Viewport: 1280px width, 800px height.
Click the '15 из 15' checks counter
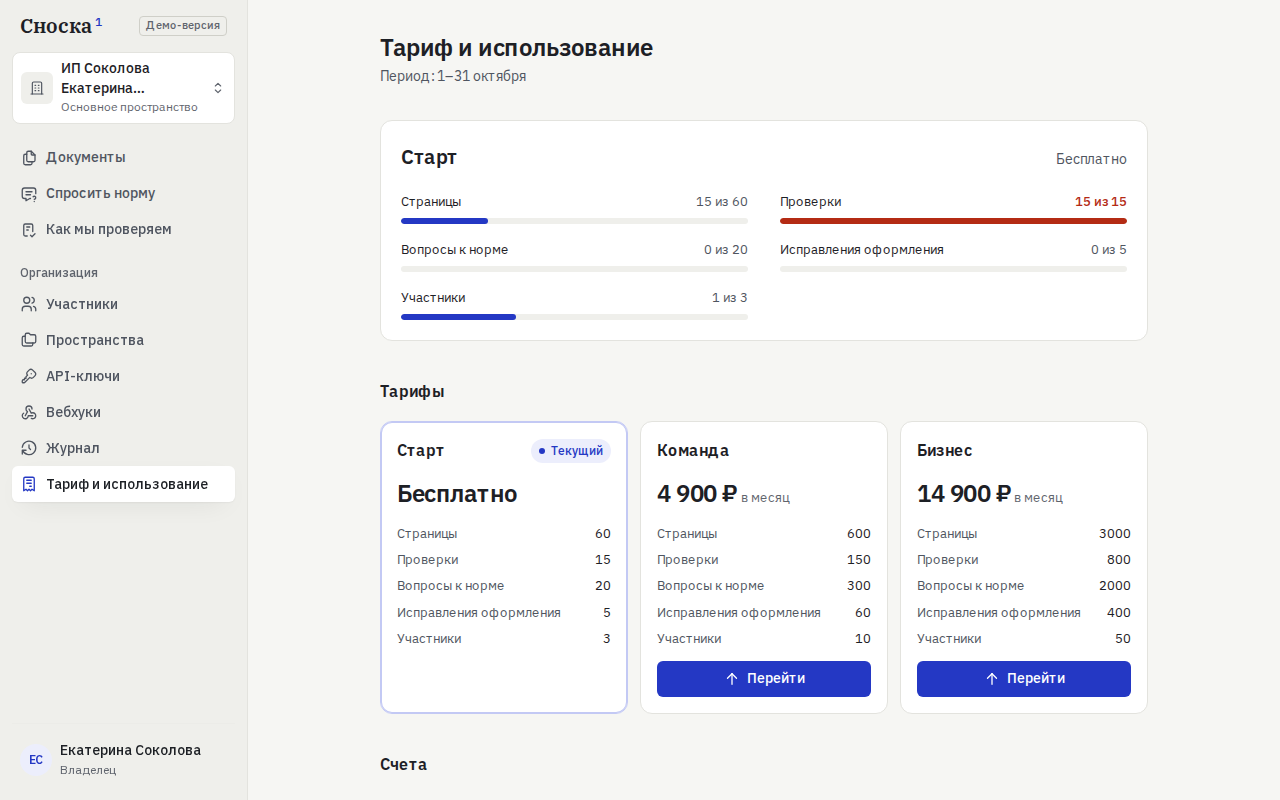coord(1101,202)
